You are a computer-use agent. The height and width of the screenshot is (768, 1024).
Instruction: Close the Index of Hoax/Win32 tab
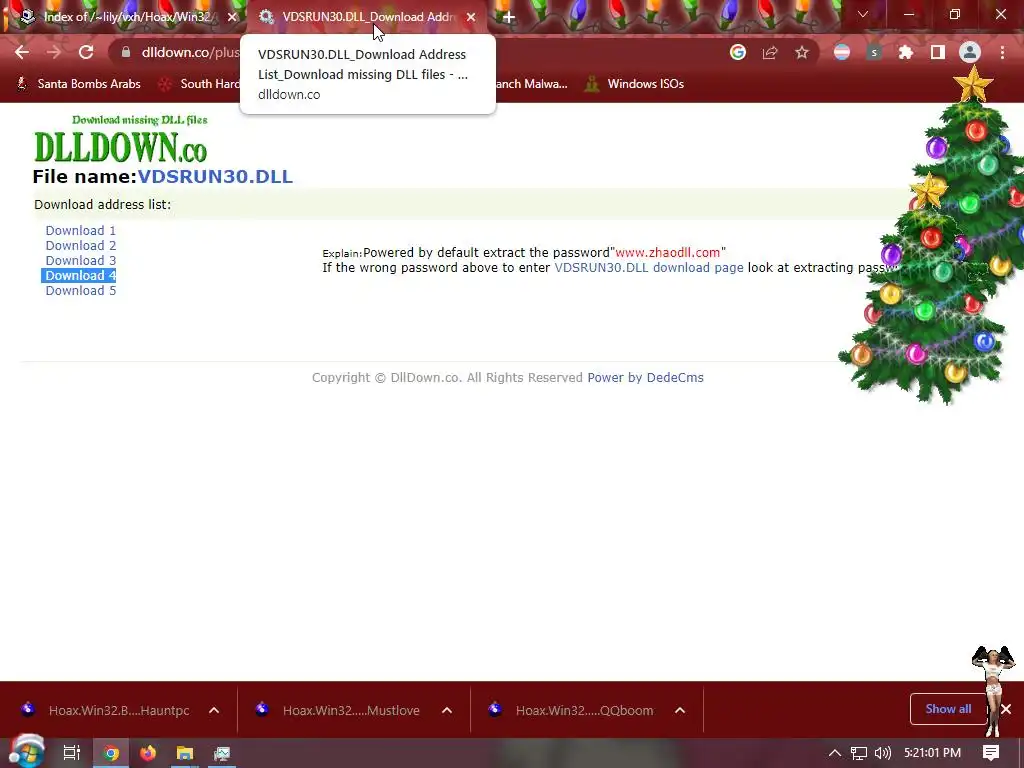click(x=232, y=17)
